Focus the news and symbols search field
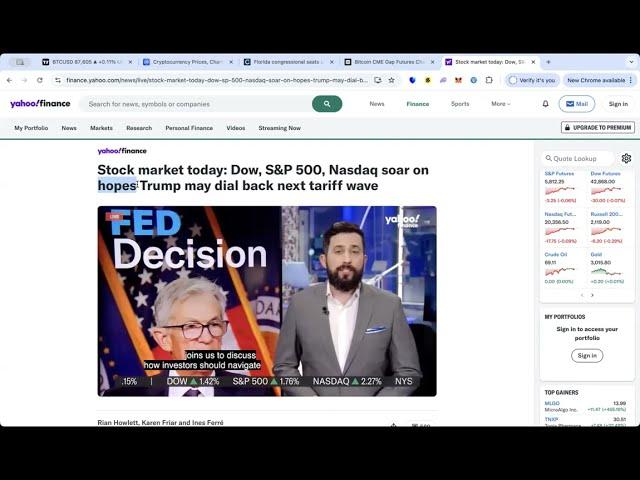The width and height of the screenshot is (640, 480). coord(196,104)
